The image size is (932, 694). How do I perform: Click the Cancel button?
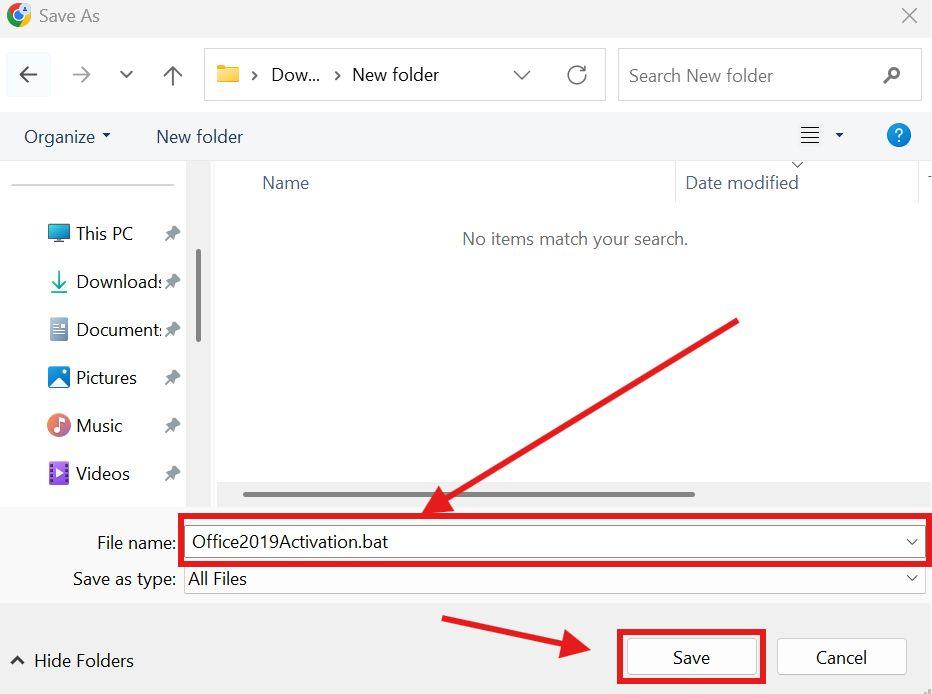(x=841, y=657)
